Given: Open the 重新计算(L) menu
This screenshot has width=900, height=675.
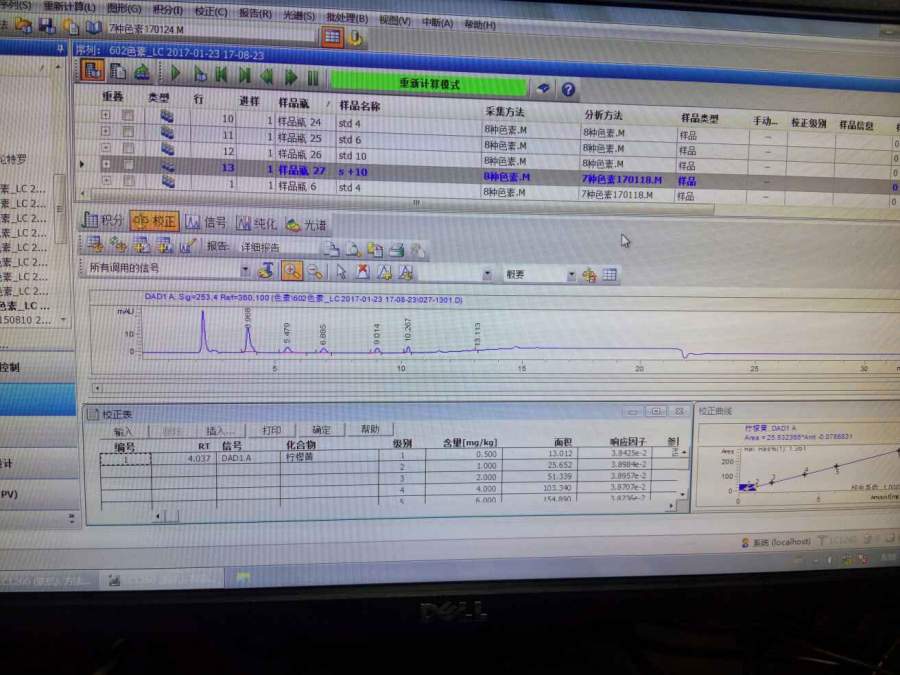Looking at the screenshot, I should [70, 7].
